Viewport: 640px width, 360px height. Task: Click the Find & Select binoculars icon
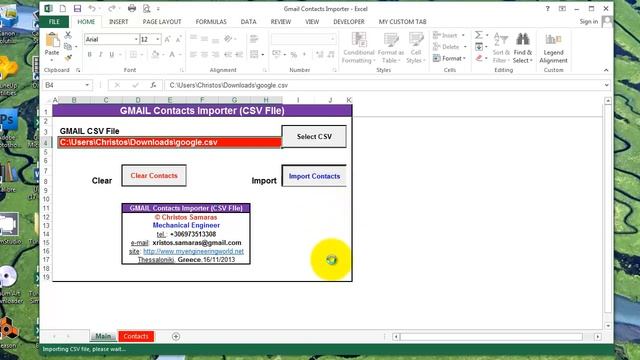(x=522, y=40)
